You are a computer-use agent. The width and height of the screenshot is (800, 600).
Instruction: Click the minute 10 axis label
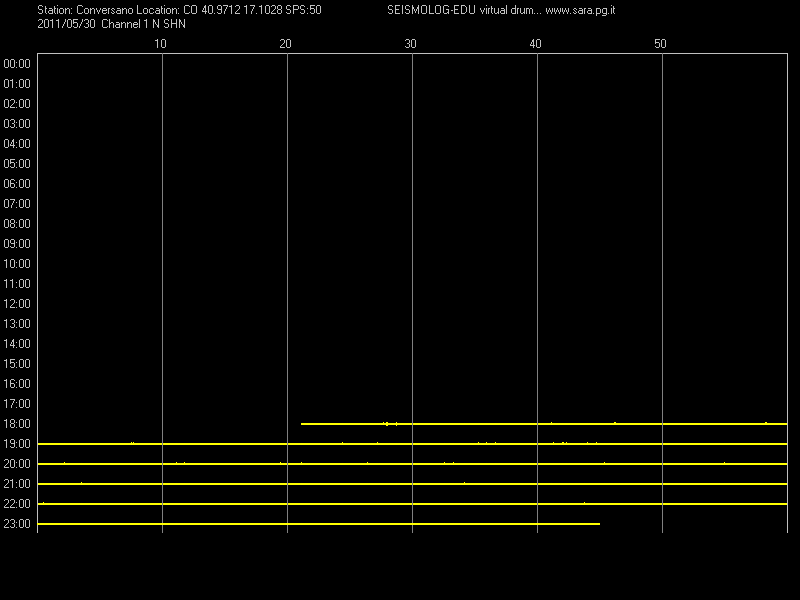pos(160,44)
